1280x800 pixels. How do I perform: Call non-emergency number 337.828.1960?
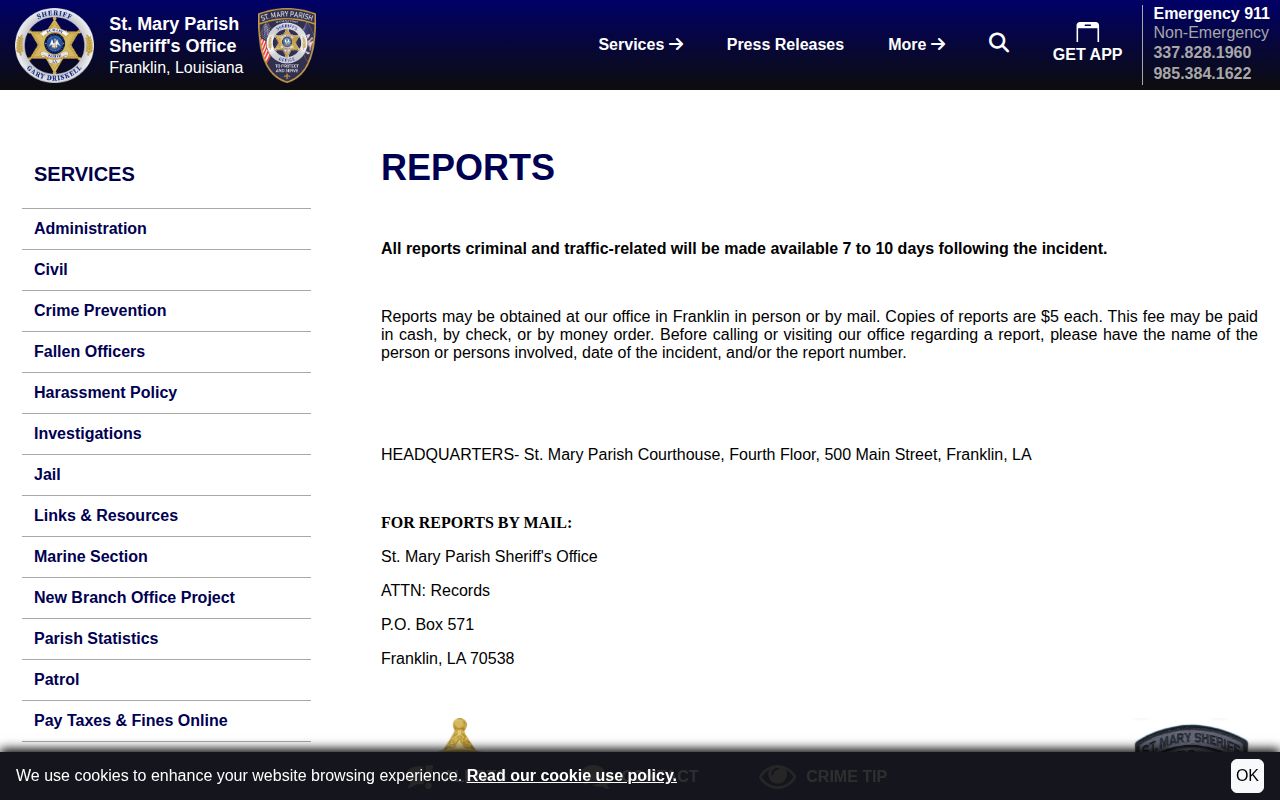[1202, 52]
